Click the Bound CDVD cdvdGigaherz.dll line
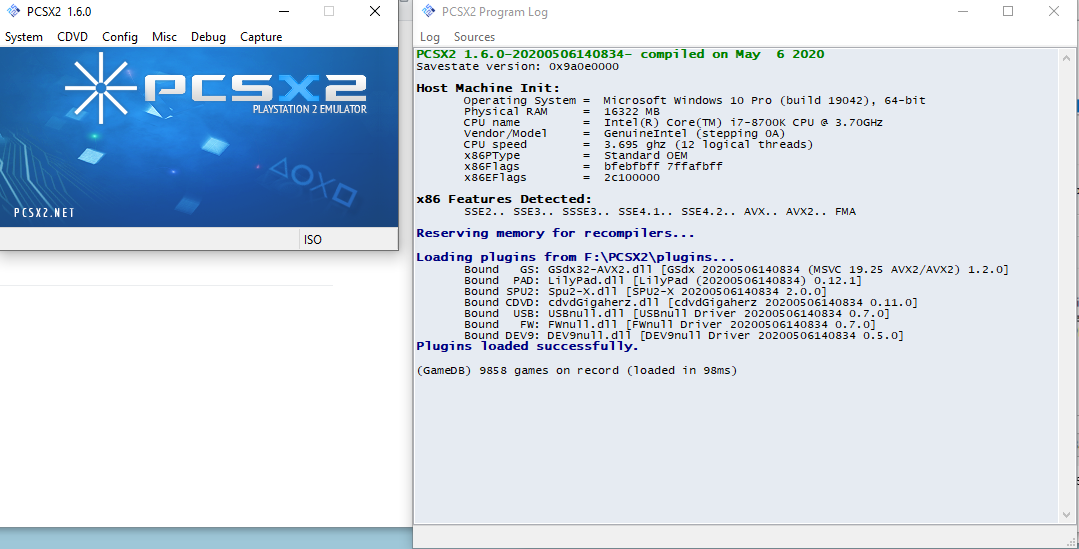 690,303
